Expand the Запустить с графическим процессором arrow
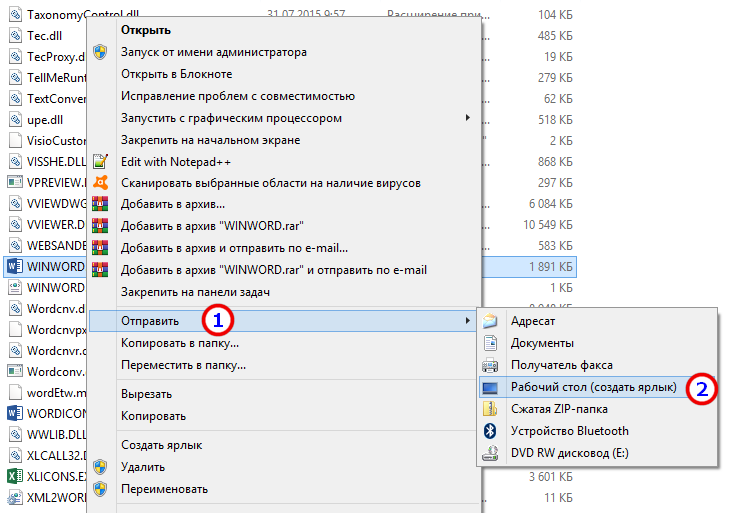Image resolution: width=732 pixels, height=513 pixels. click(467, 118)
